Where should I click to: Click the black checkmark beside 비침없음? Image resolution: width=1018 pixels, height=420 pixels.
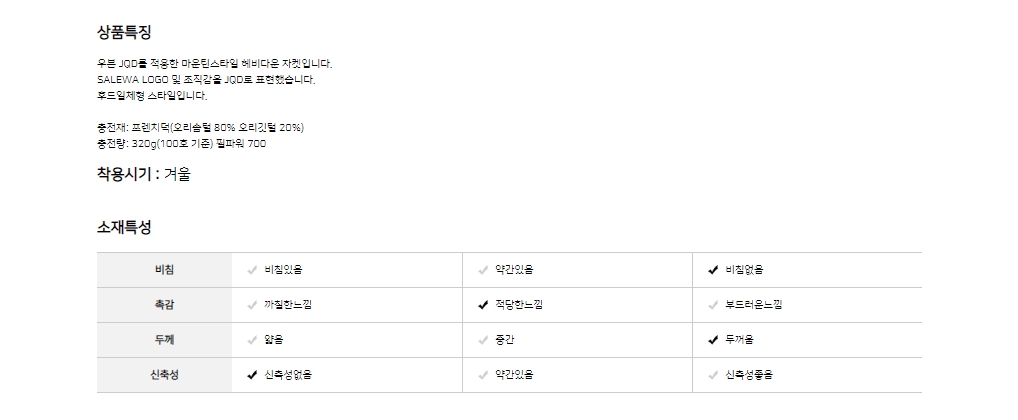pyautogui.click(x=713, y=270)
